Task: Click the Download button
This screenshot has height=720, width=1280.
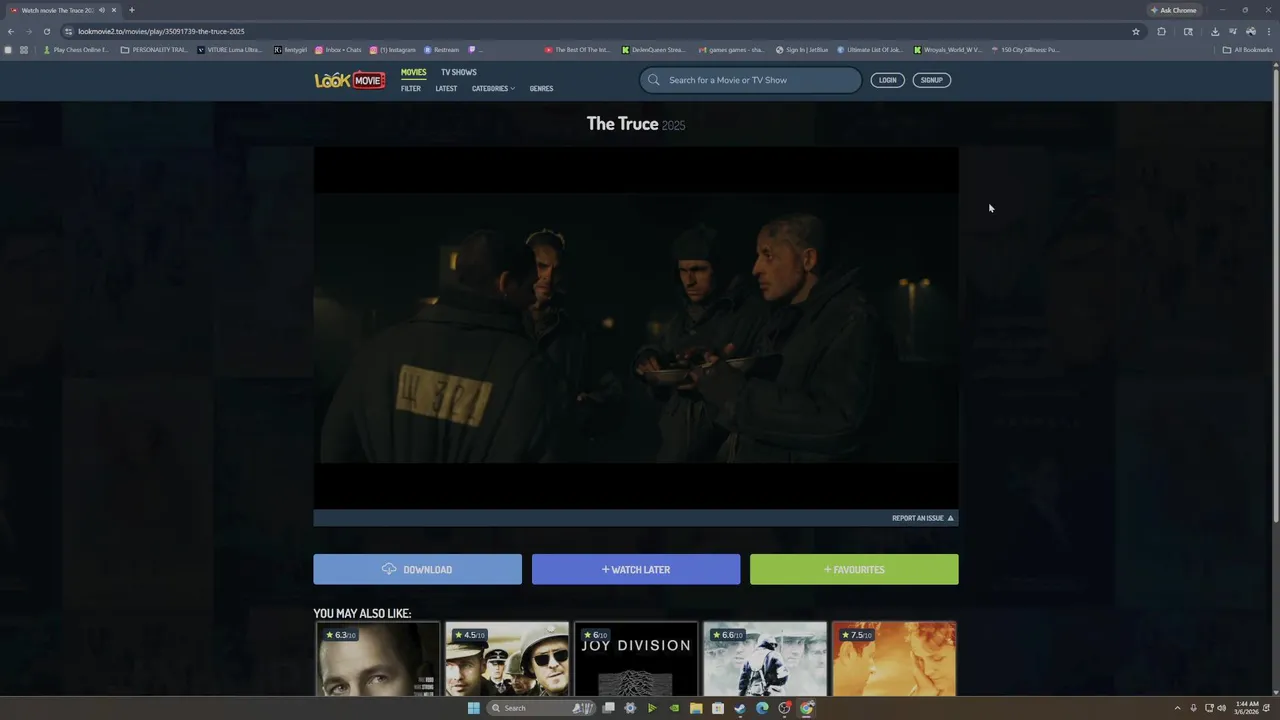Action: click(417, 569)
